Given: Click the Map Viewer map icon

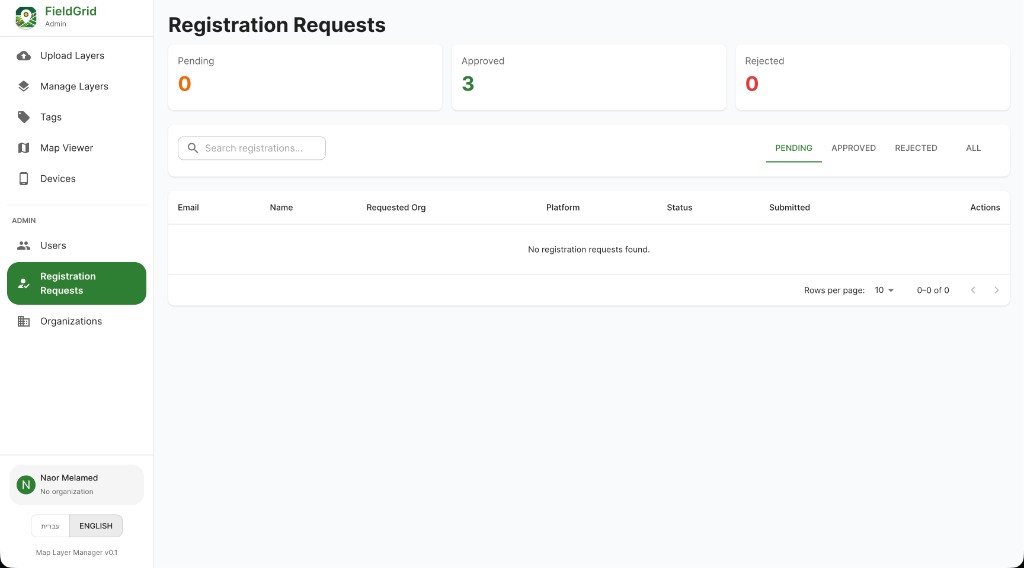Looking at the screenshot, I should point(24,148).
